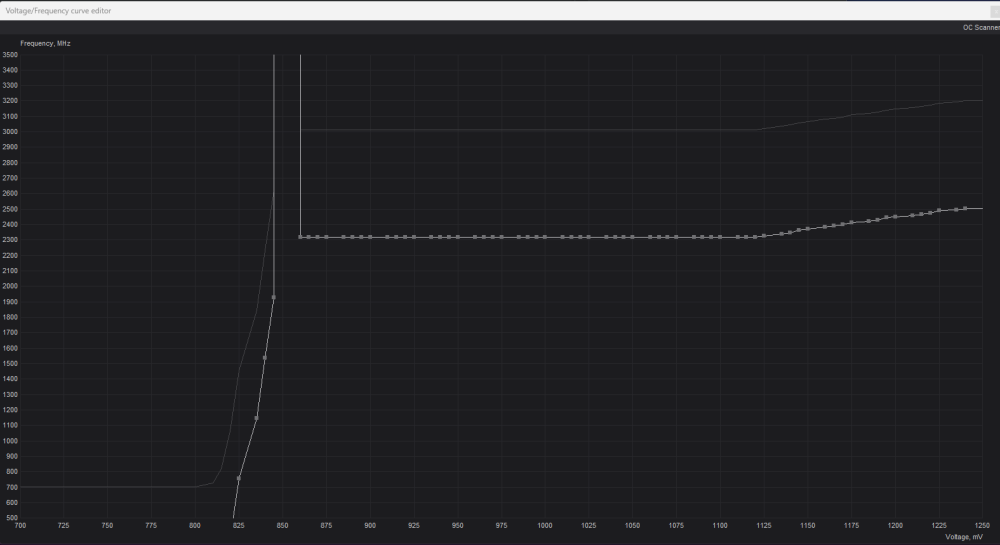The height and width of the screenshot is (545, 1000).
Task: Select first flat-line point at 860 mV
Action: [300, 237]
